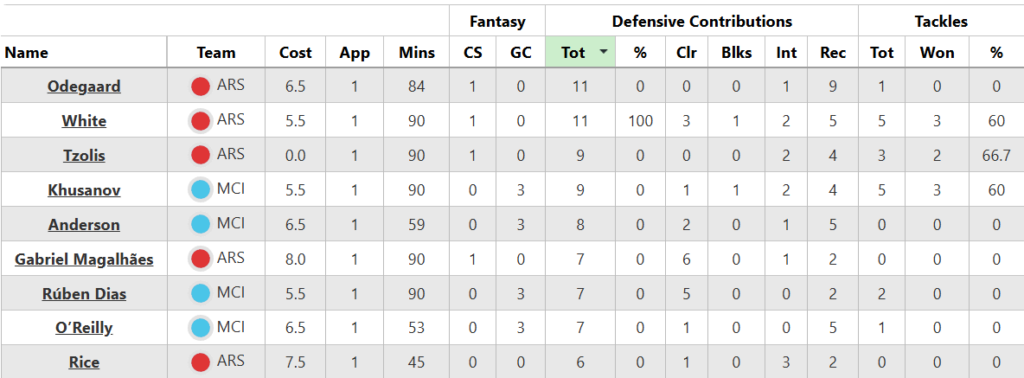Click the Fantasy group header
This screenshot has height=378, width=1024.
click(x=497, y=22)
